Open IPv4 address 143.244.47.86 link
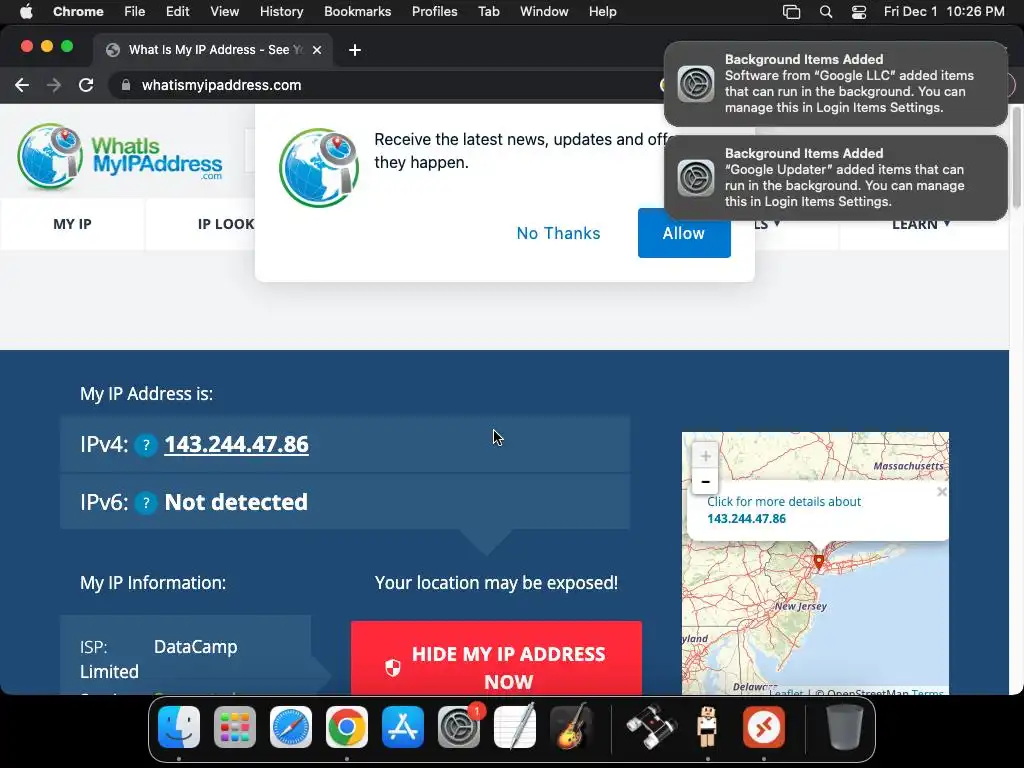The width and height of the screenshot is (1024, 768). click(x=236, y=444)
